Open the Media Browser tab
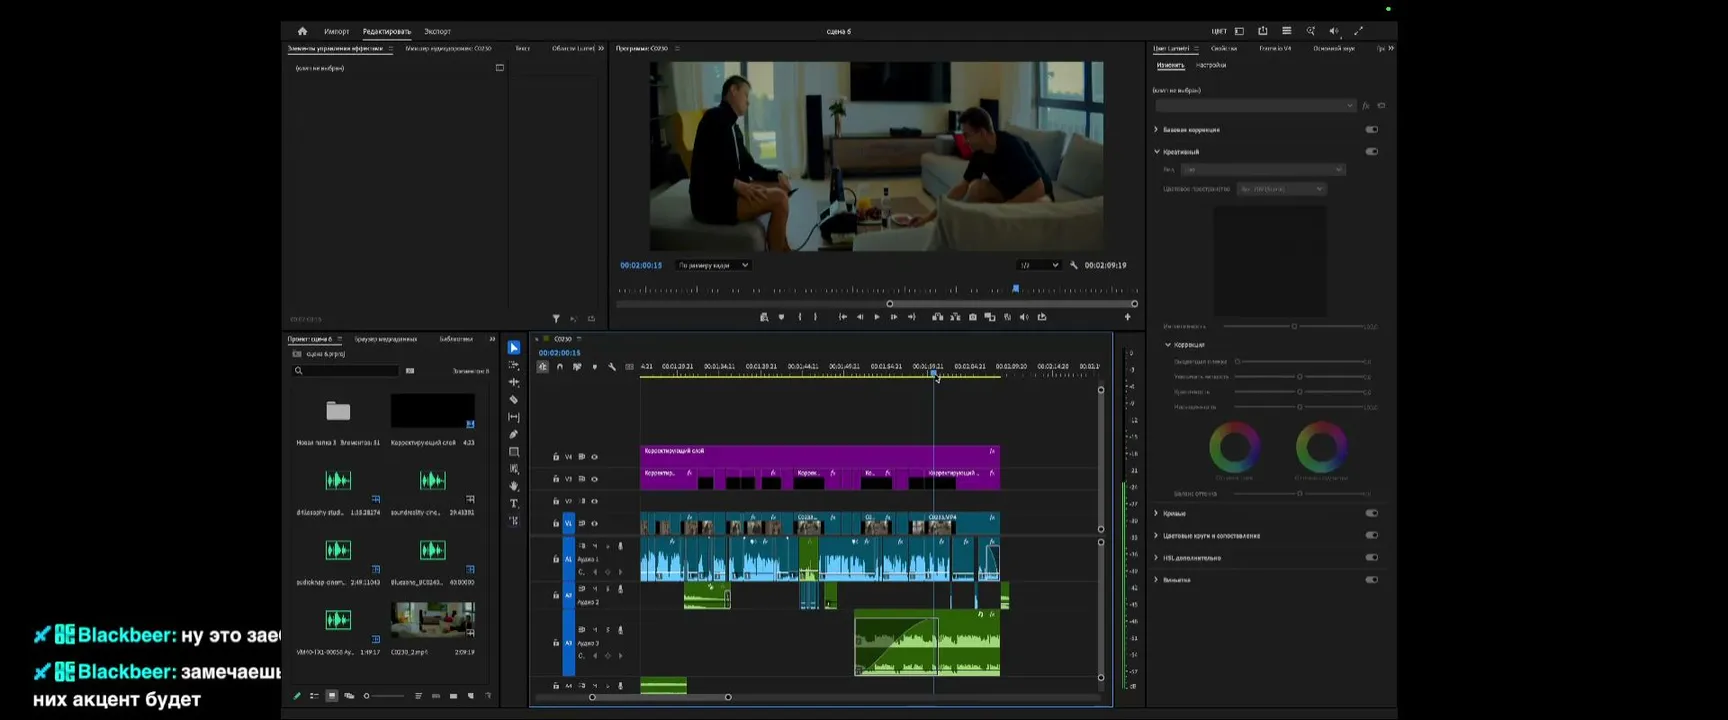This screenshot has height=720, width=1728. pos(385,339)
